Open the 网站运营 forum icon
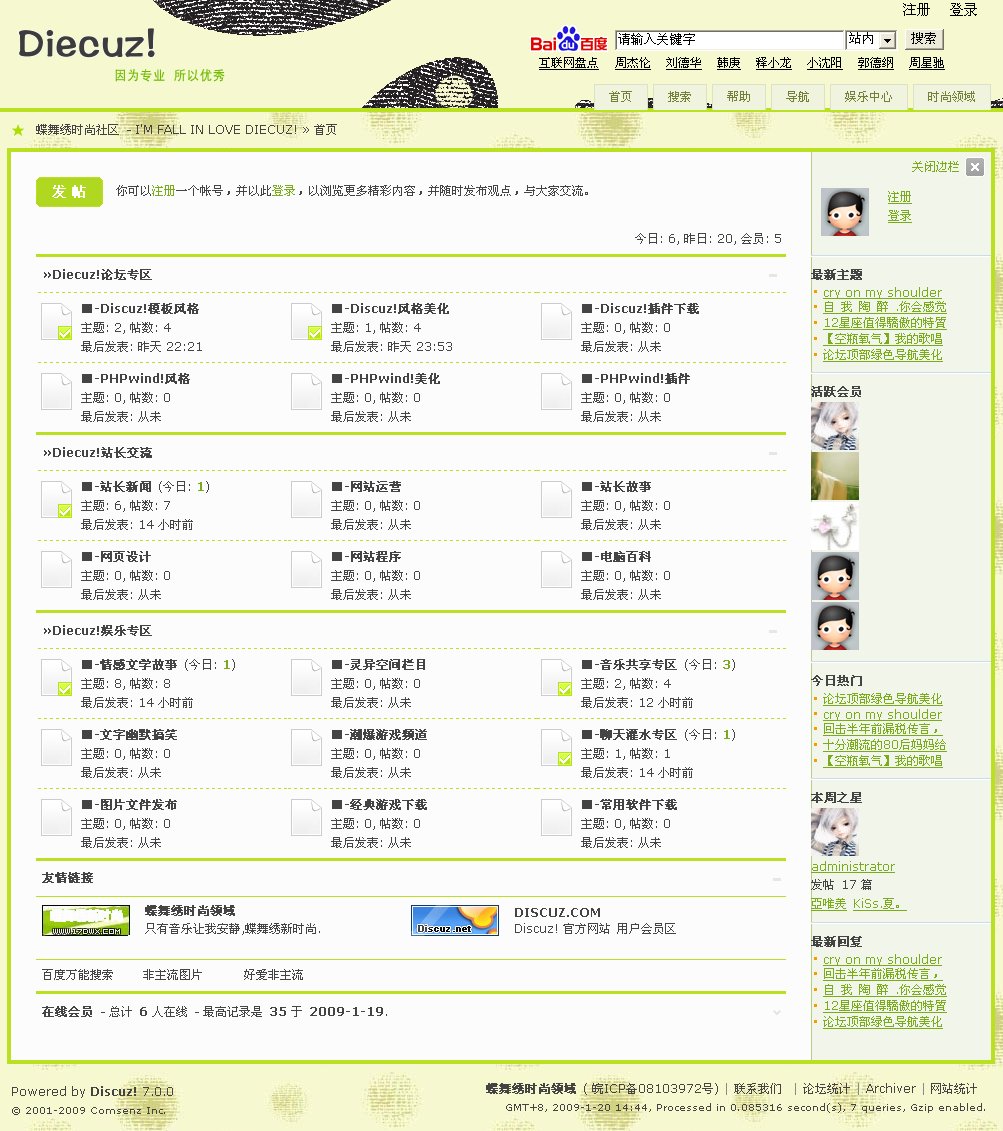Image resolution: width=1003 pixels, height=1131 pixels. (306, 500)
